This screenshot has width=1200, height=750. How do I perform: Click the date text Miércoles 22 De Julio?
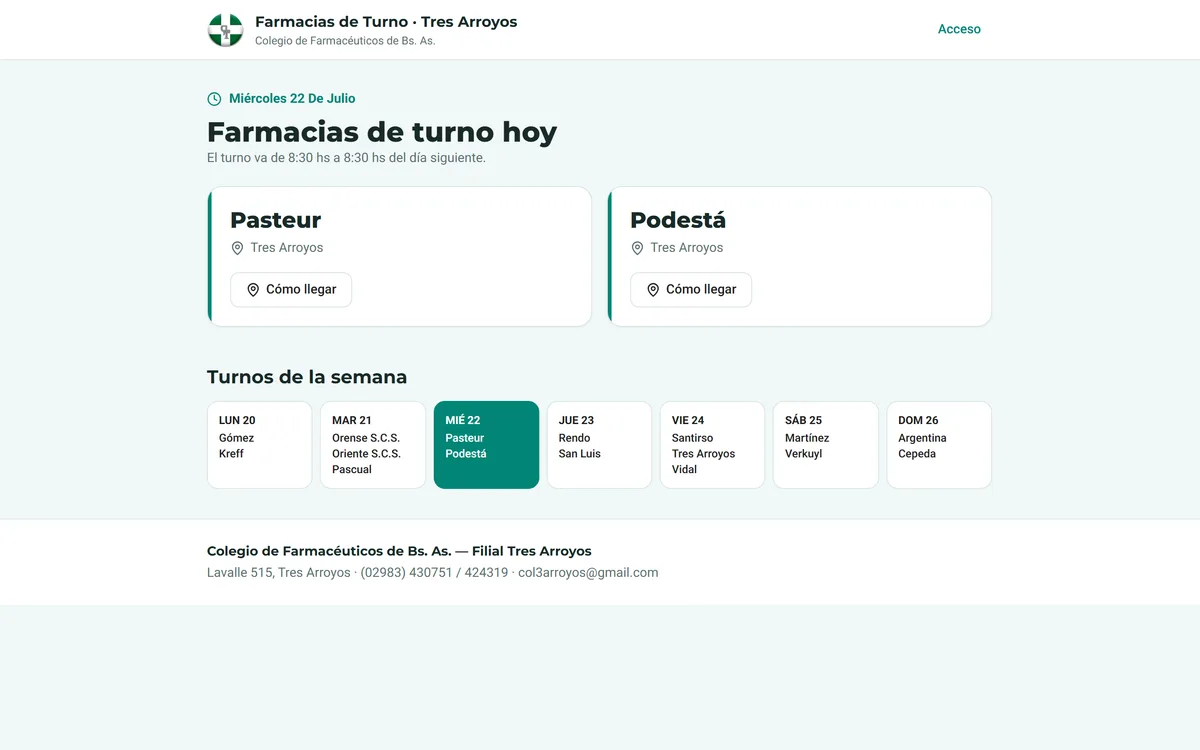[292, 99]
